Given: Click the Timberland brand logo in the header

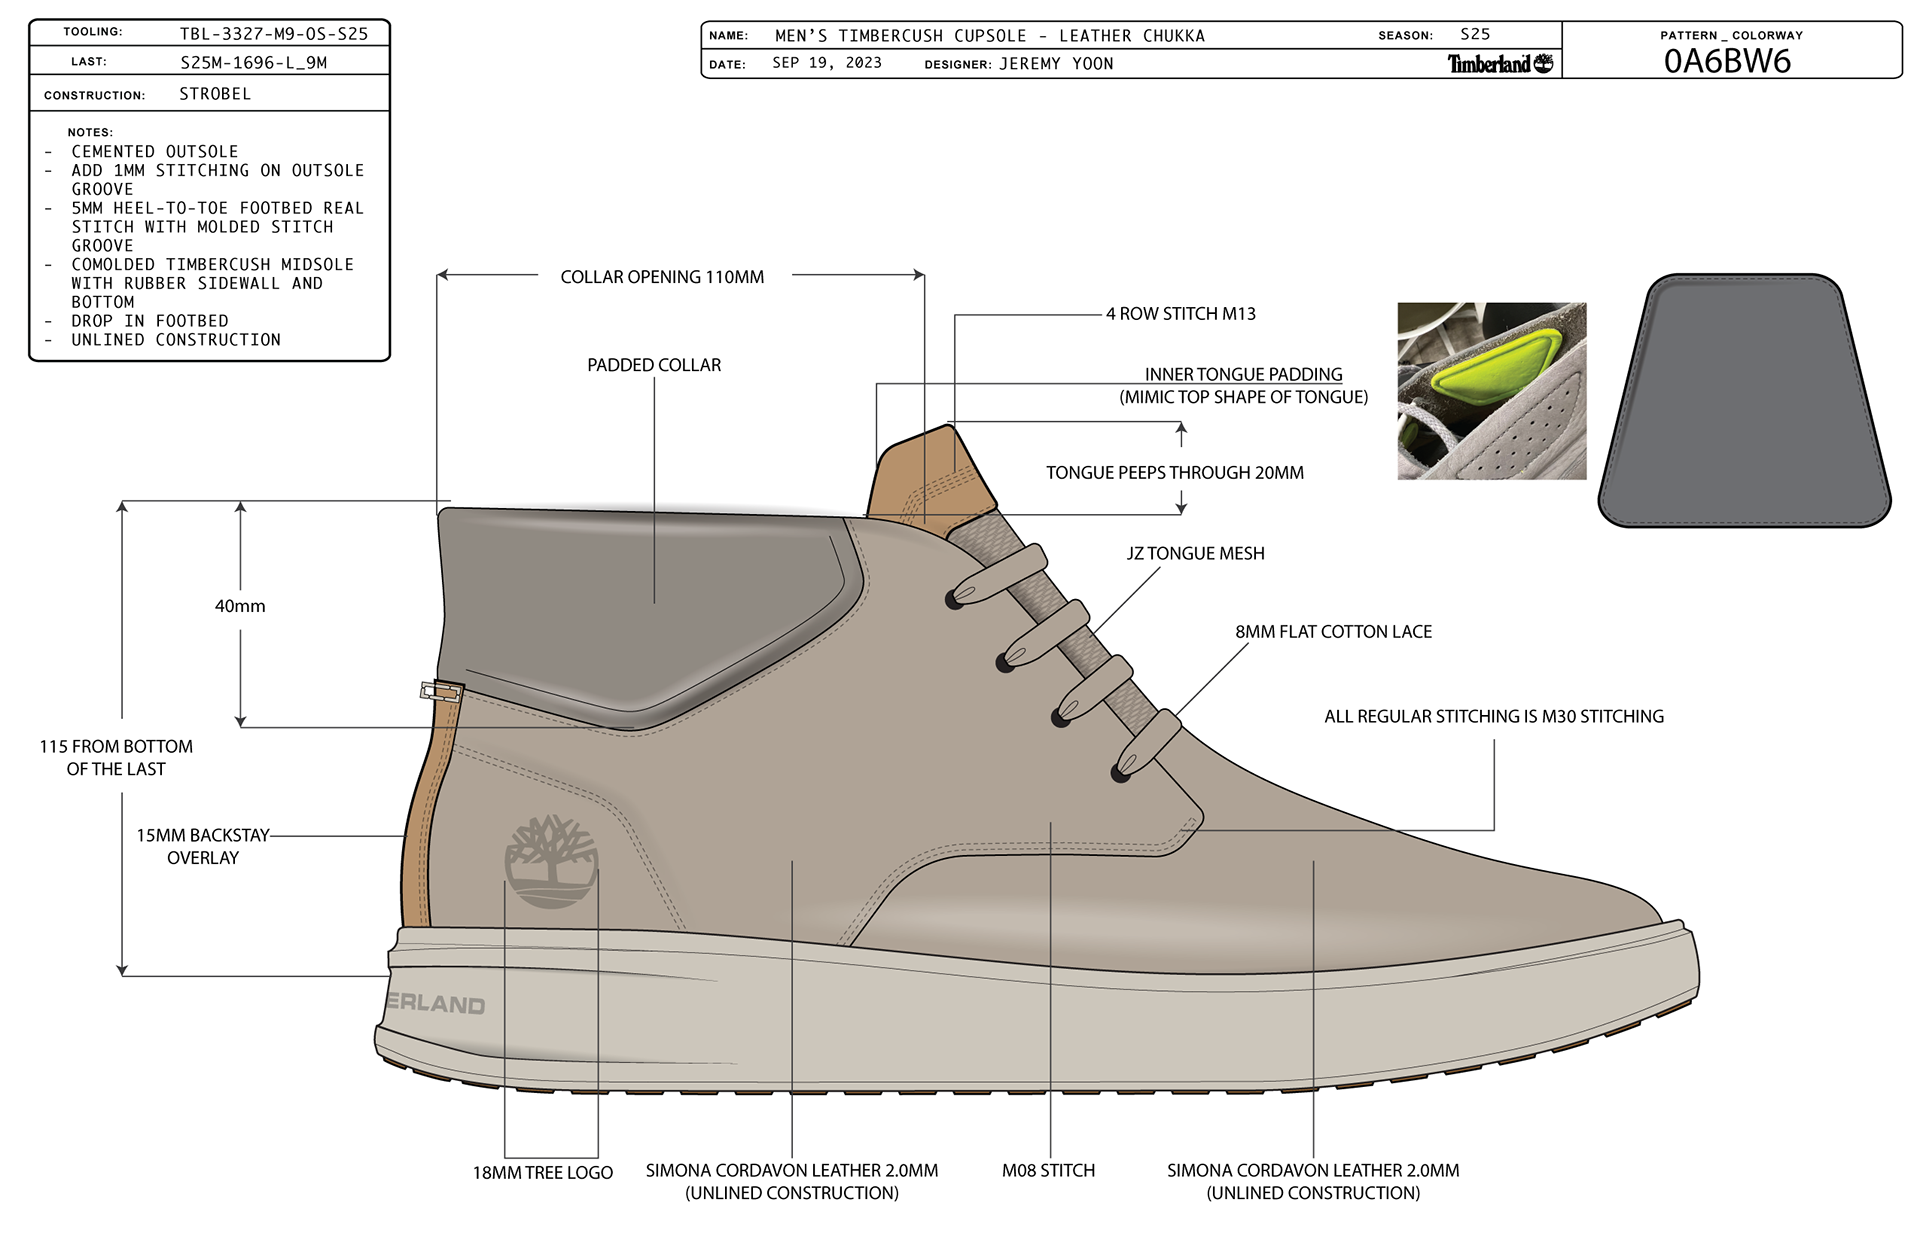Looking at the screenshot, I should (1501, 64).
